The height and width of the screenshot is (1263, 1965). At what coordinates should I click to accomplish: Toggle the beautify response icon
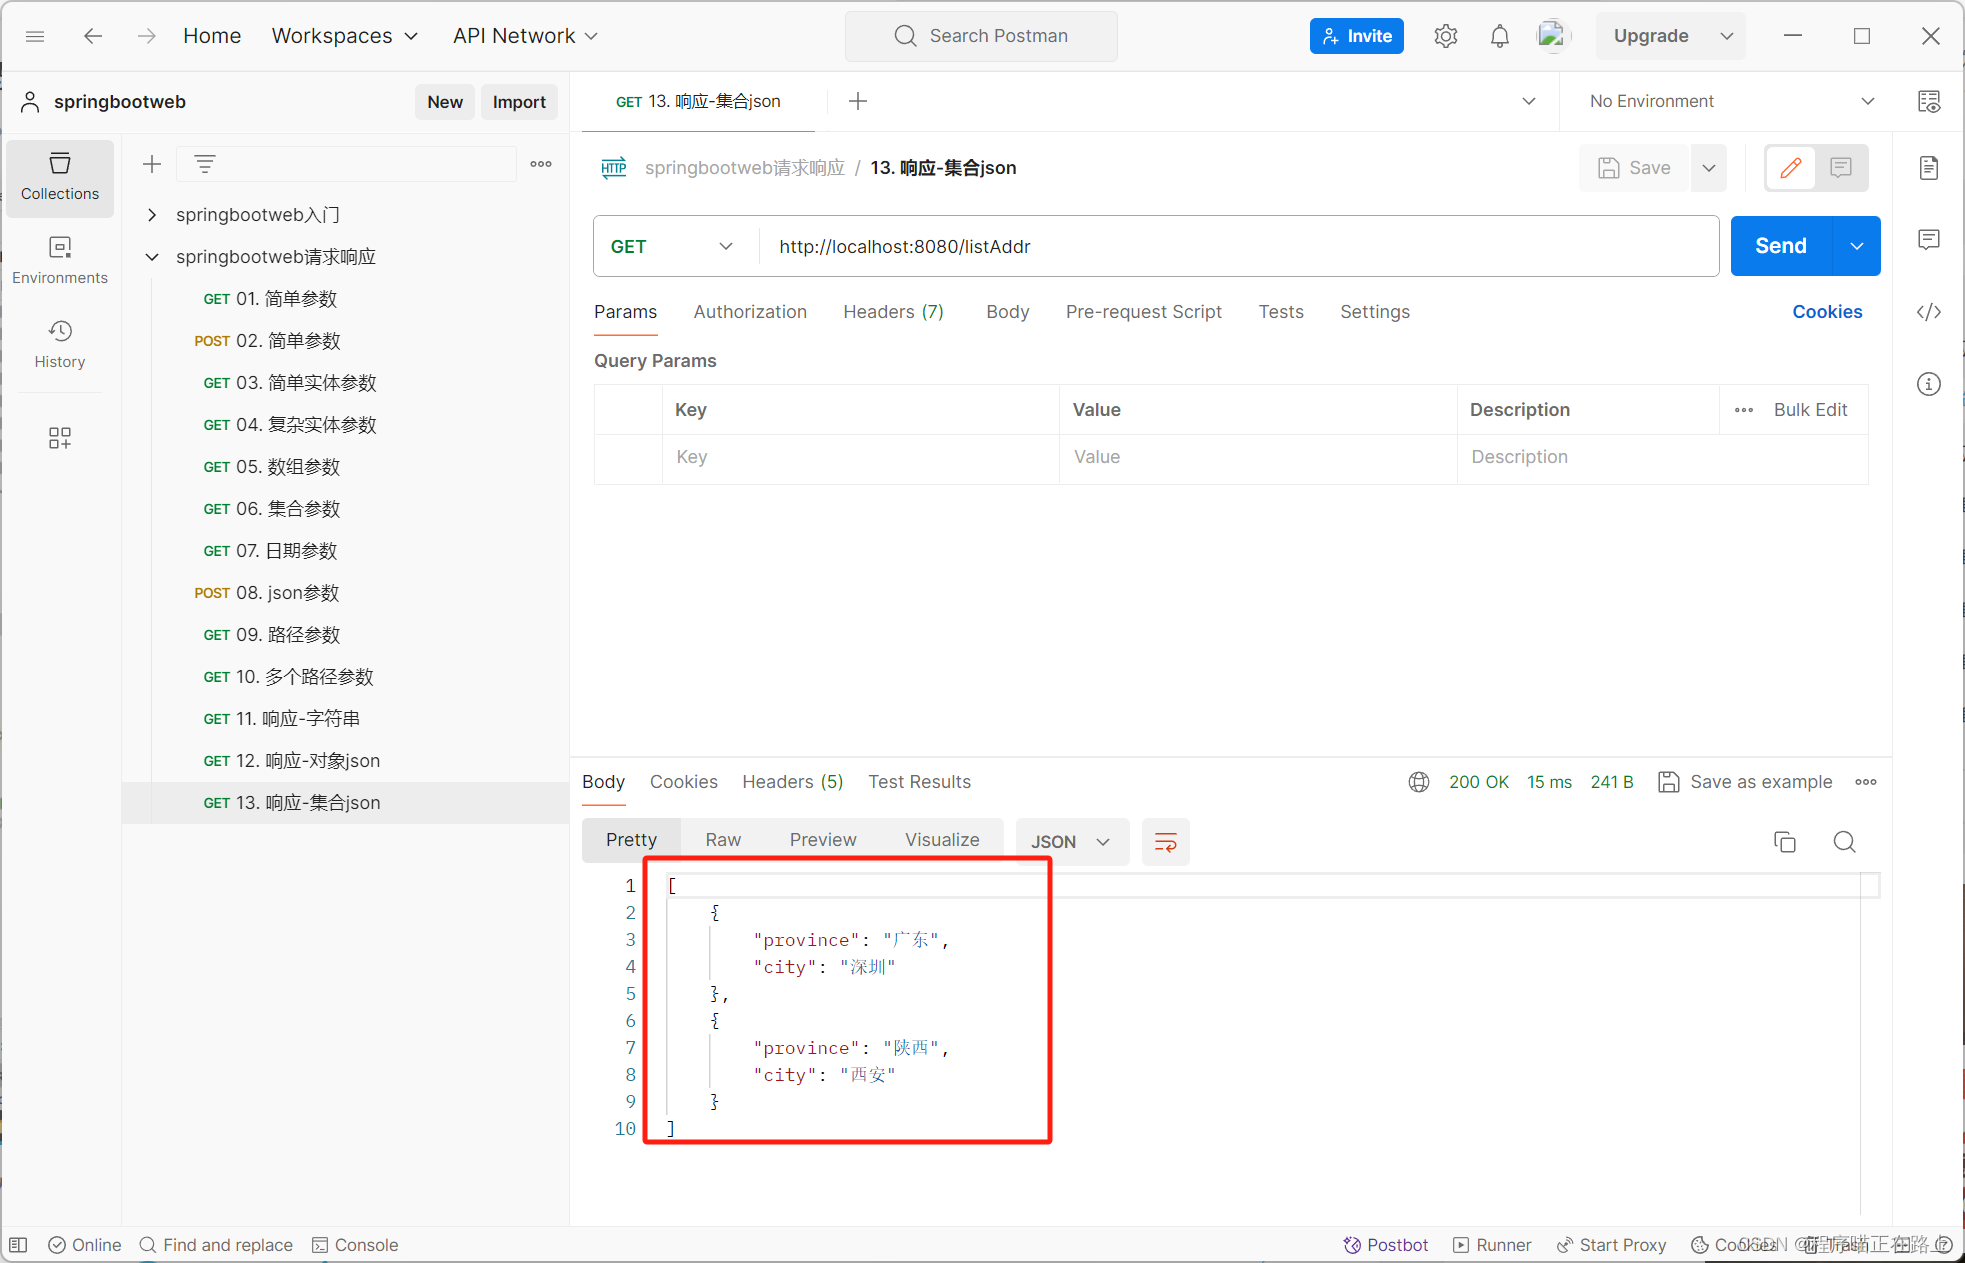point(1164,841)
